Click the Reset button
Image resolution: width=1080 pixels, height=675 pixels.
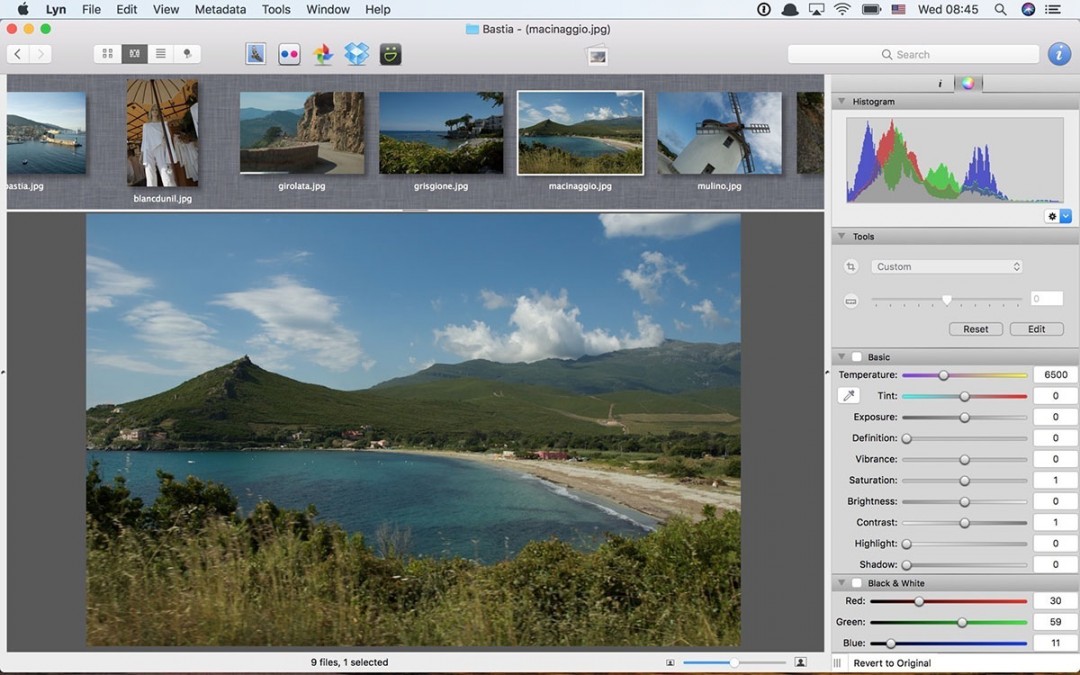point(975,329)
